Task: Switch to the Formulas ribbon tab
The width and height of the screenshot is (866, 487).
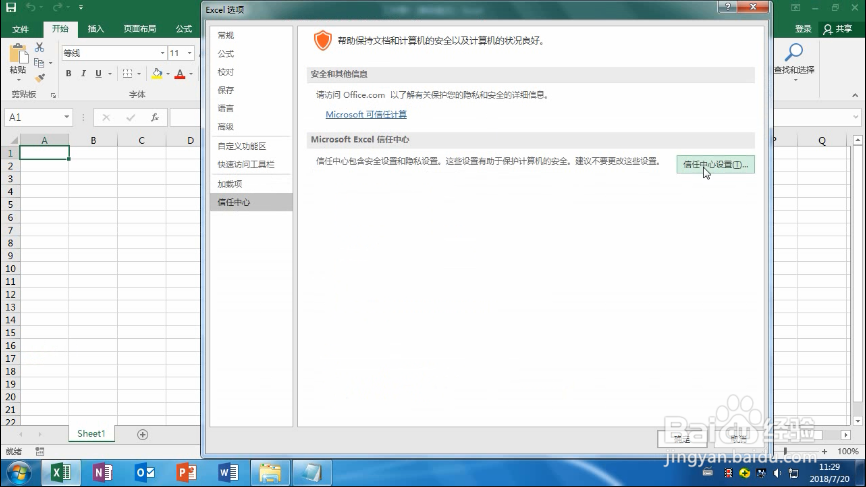Action: [183, 29]
